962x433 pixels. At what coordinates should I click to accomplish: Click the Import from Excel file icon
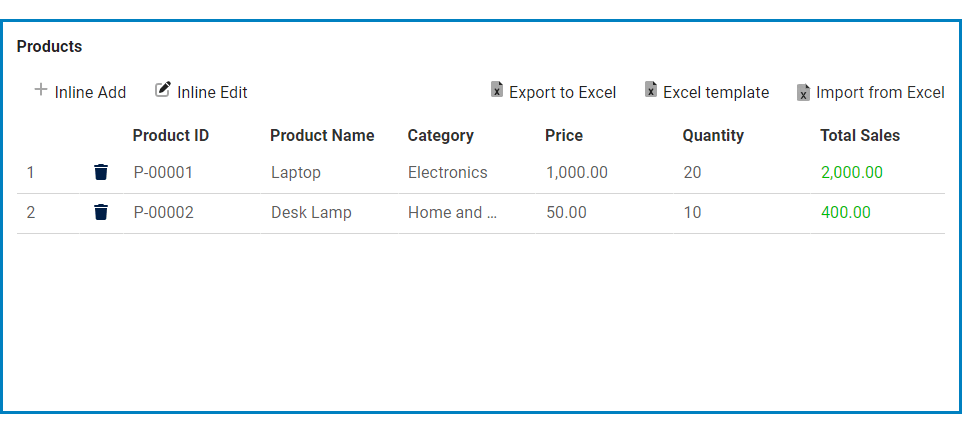(x=803, y=92)
